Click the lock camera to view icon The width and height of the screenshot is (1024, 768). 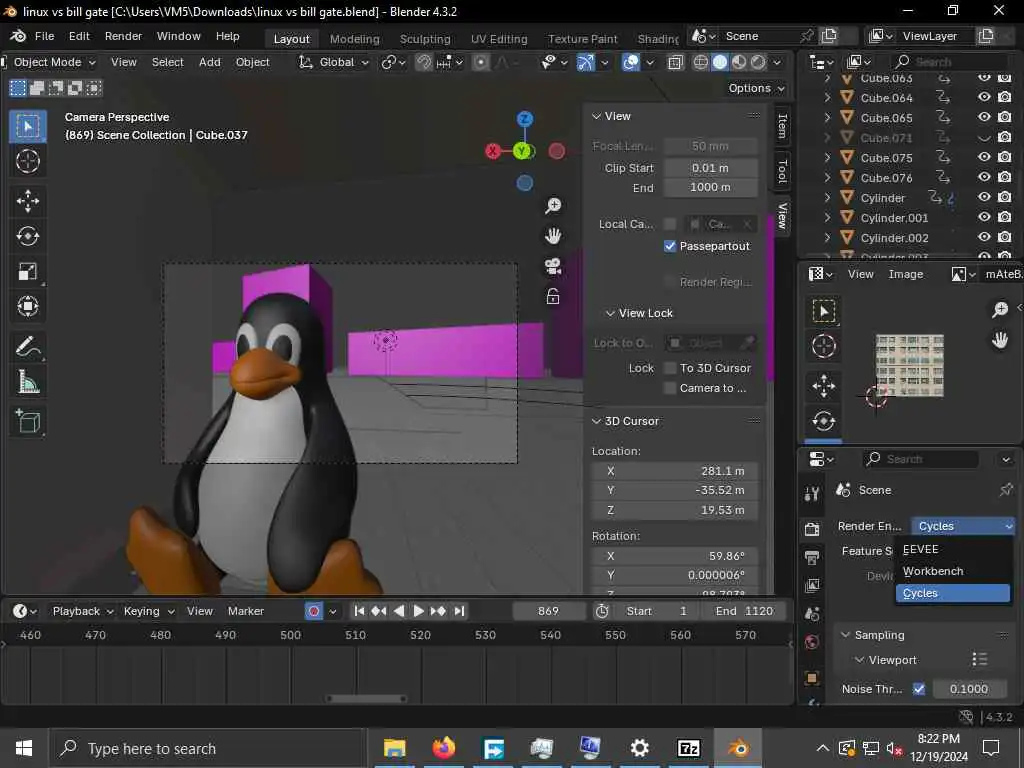pos(553,297)
